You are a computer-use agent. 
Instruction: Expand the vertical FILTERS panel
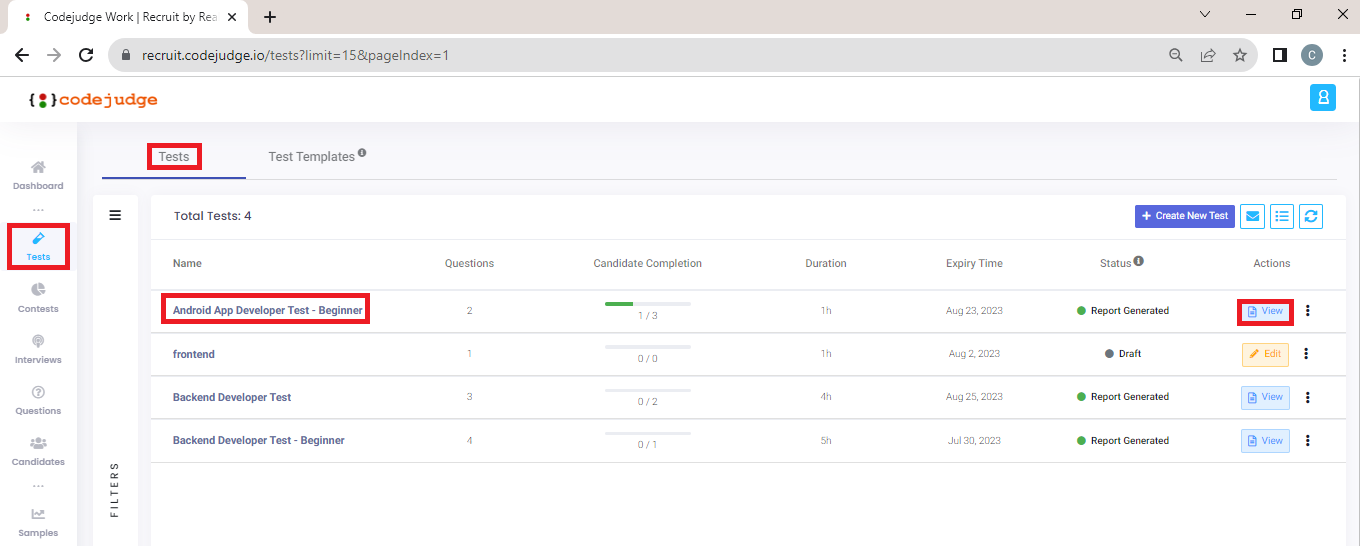point(115,489)
